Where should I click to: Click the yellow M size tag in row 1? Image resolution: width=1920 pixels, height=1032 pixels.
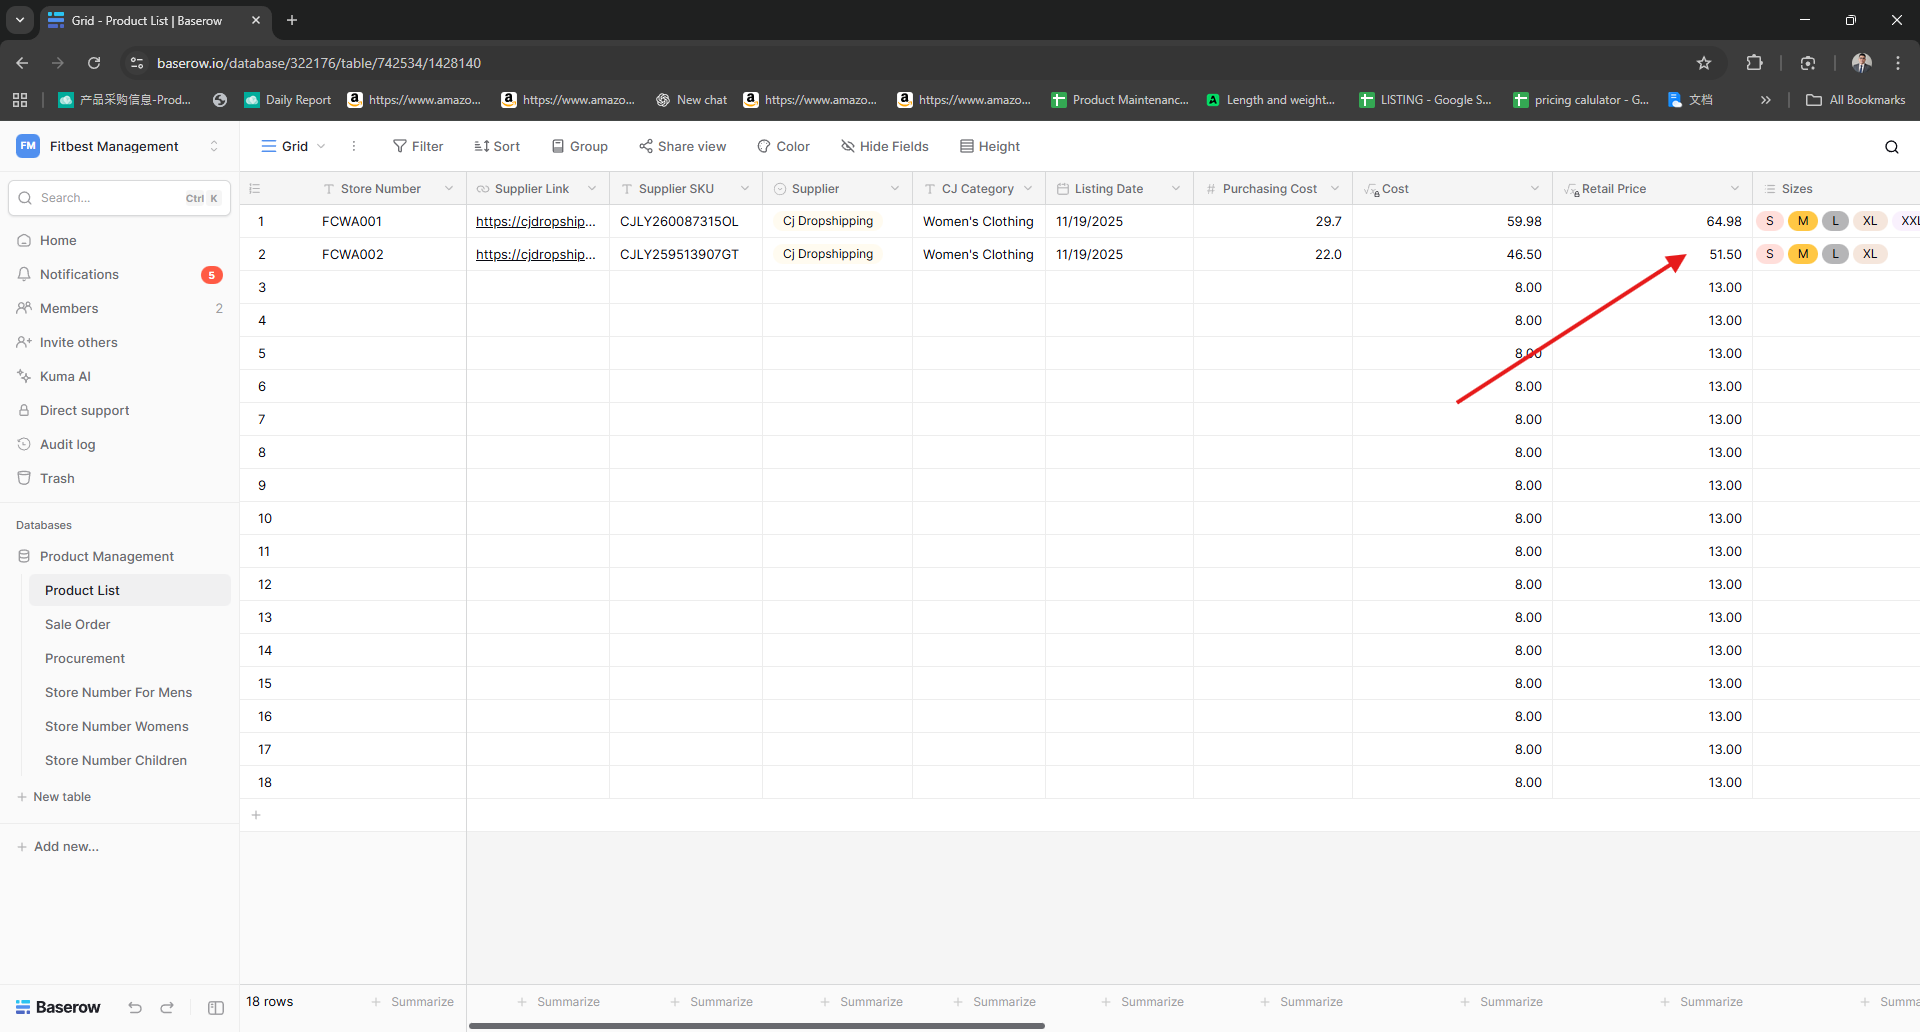tap(1802, 221)
